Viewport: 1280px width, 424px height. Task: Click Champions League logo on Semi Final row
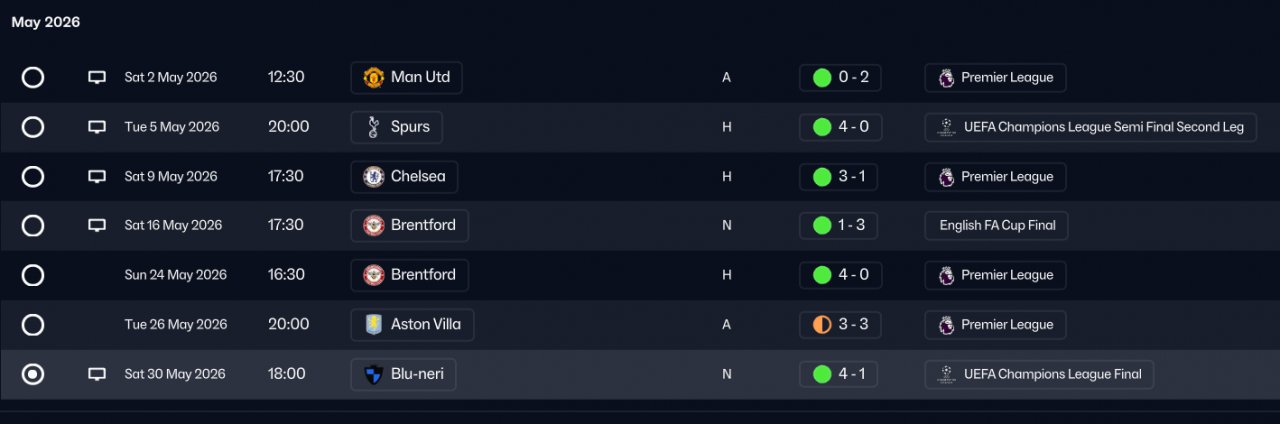pos(945,127)
